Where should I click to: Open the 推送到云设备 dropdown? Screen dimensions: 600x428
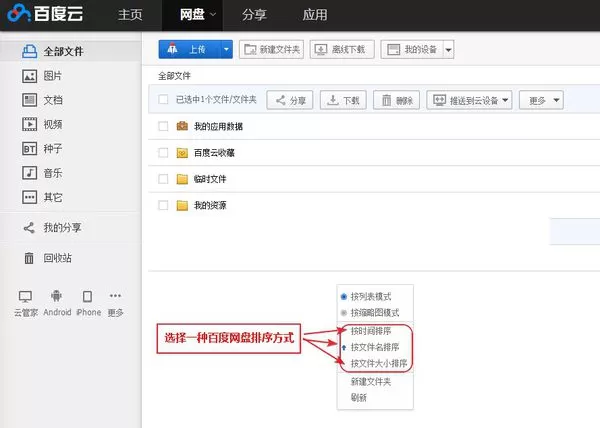(x=469, y=100)
